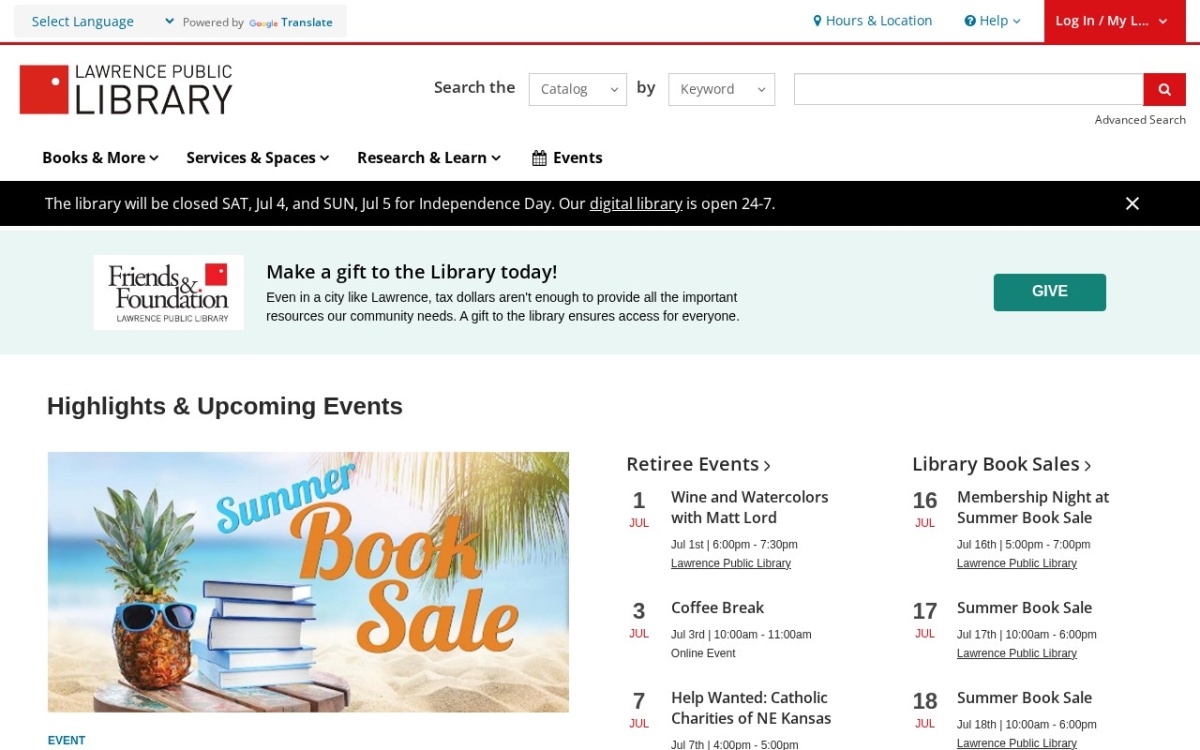The width and height of the screenshot is (1200, 750).
Task: Click Lawrence Public Library link under Jul 18th sale
Action: pos(1017,744)
